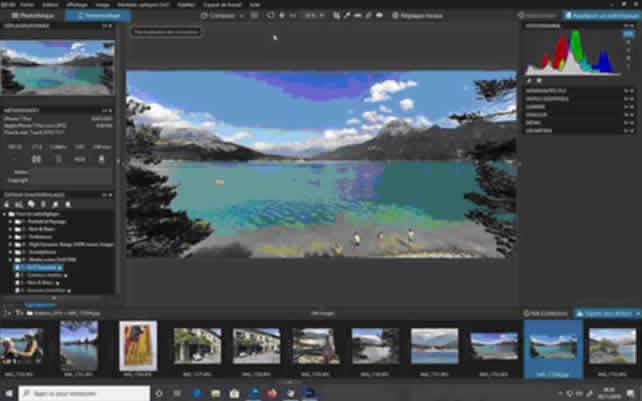Expand the '5 - Smartphone' preset folder
642x401 pixels.
10,252
